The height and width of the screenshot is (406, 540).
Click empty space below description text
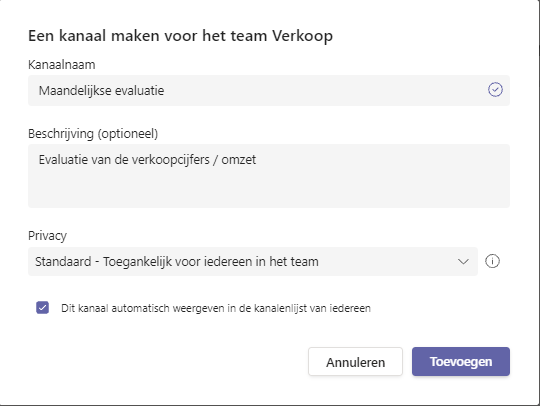coord(269,189)
